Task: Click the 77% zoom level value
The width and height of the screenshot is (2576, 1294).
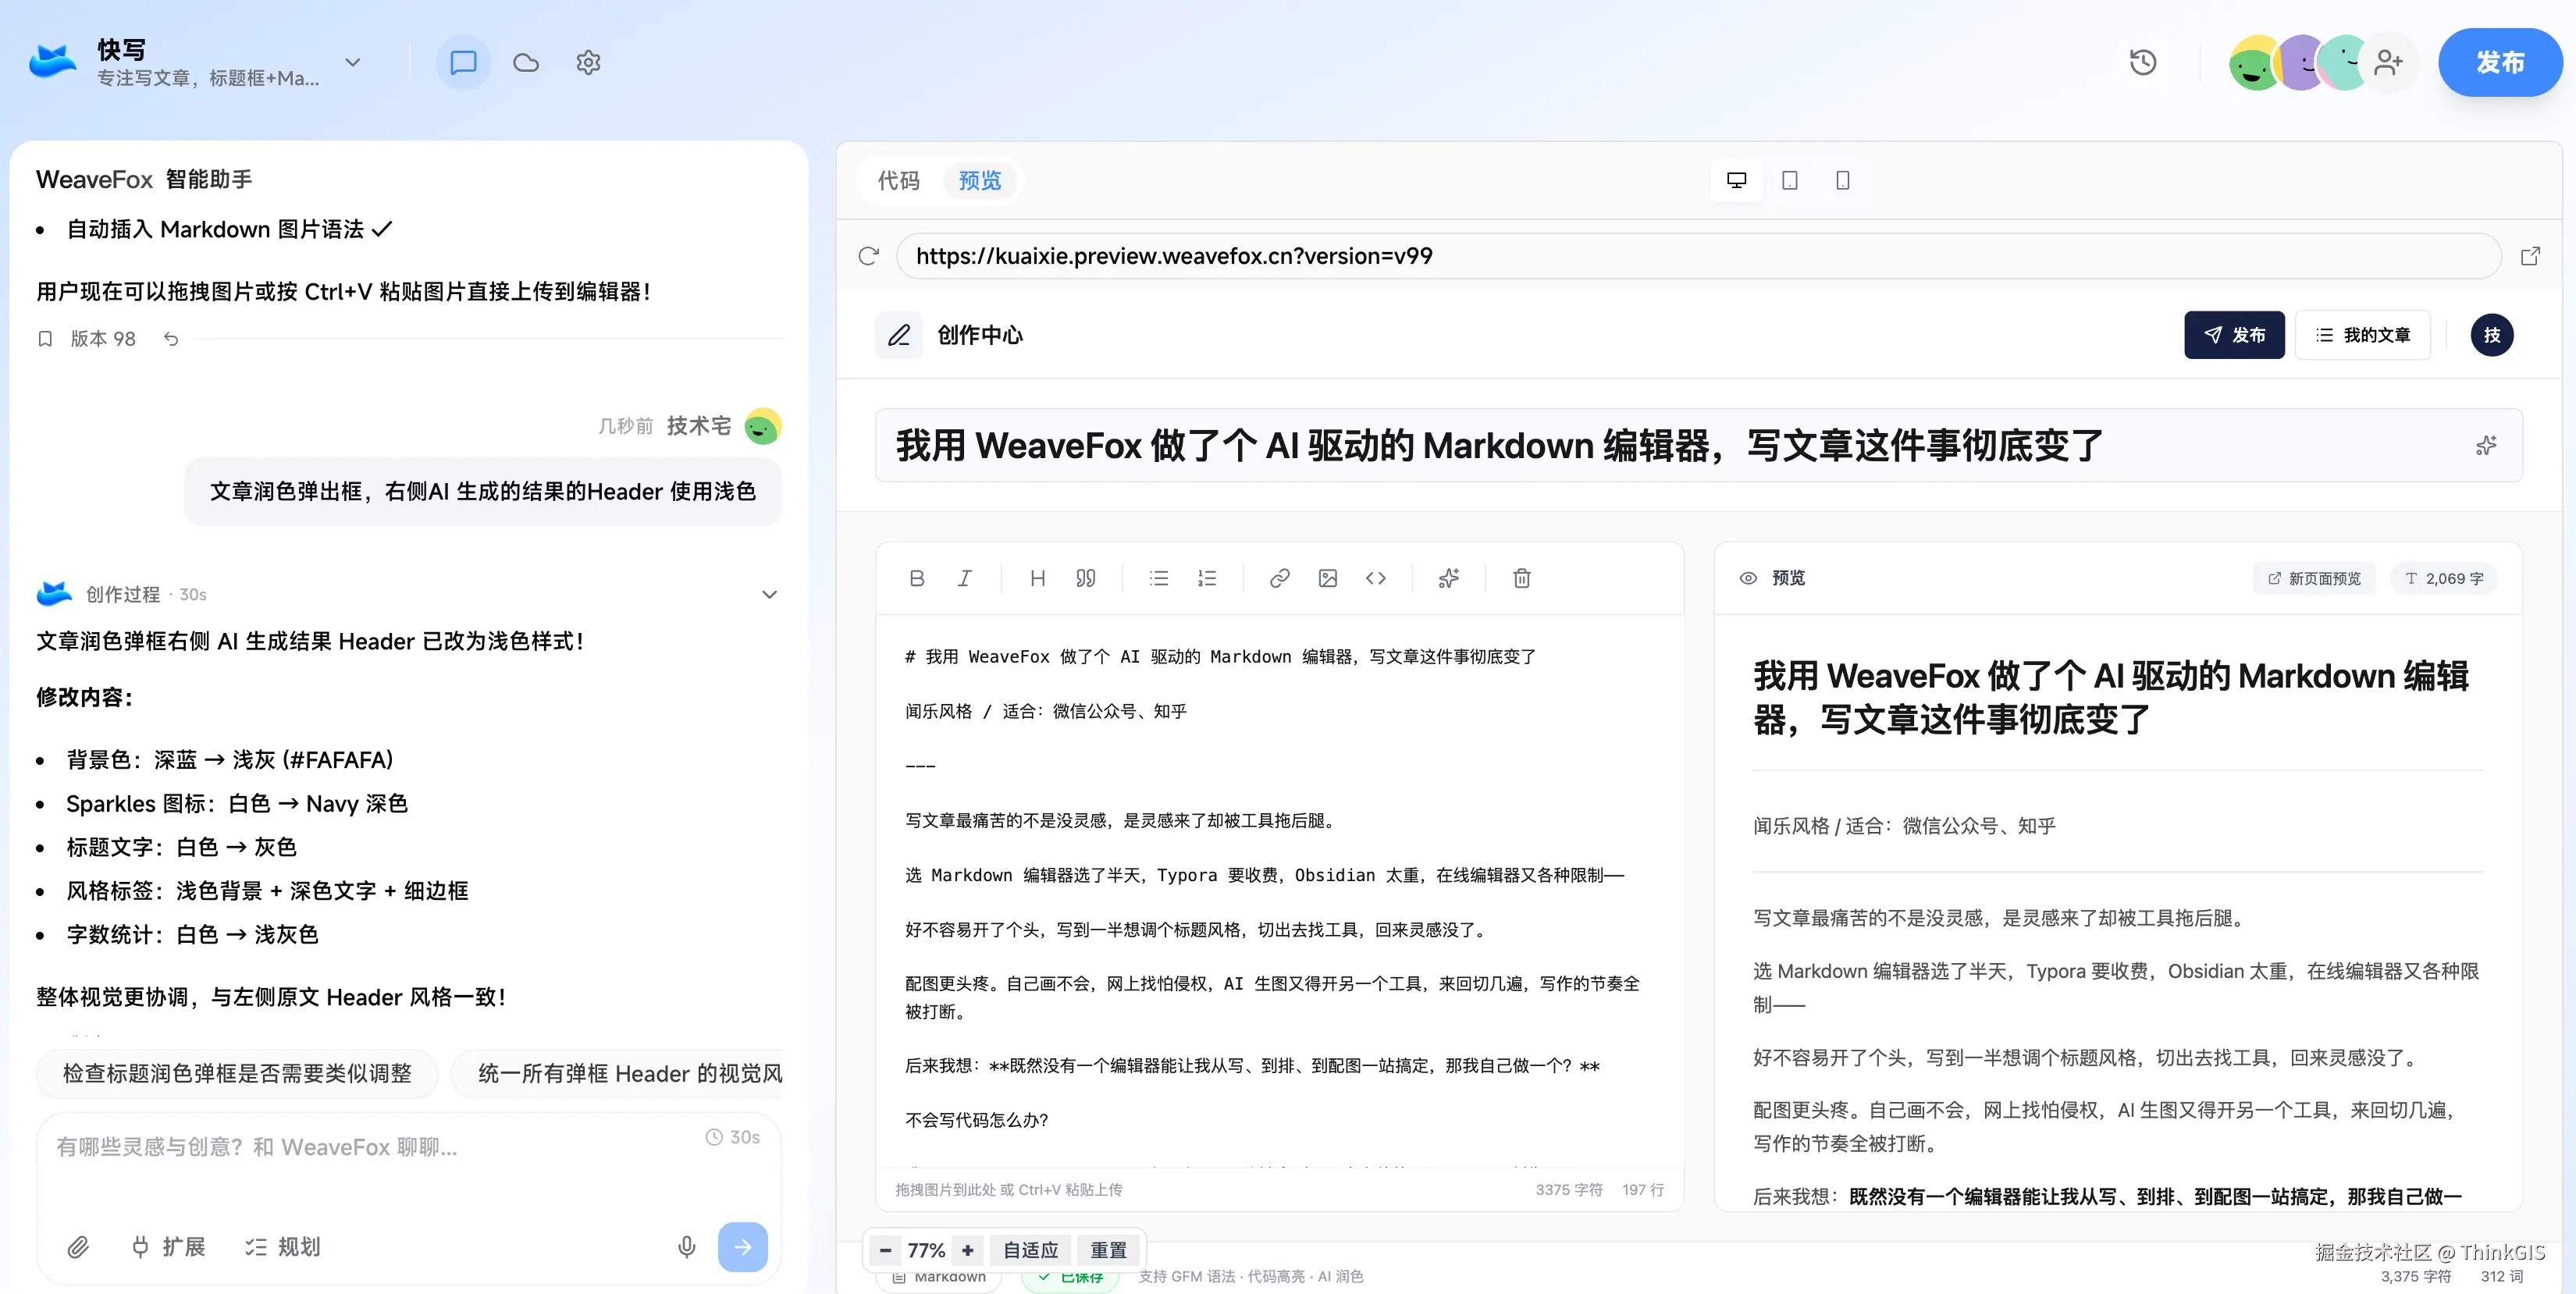Action: click(x=926, y=1250)
